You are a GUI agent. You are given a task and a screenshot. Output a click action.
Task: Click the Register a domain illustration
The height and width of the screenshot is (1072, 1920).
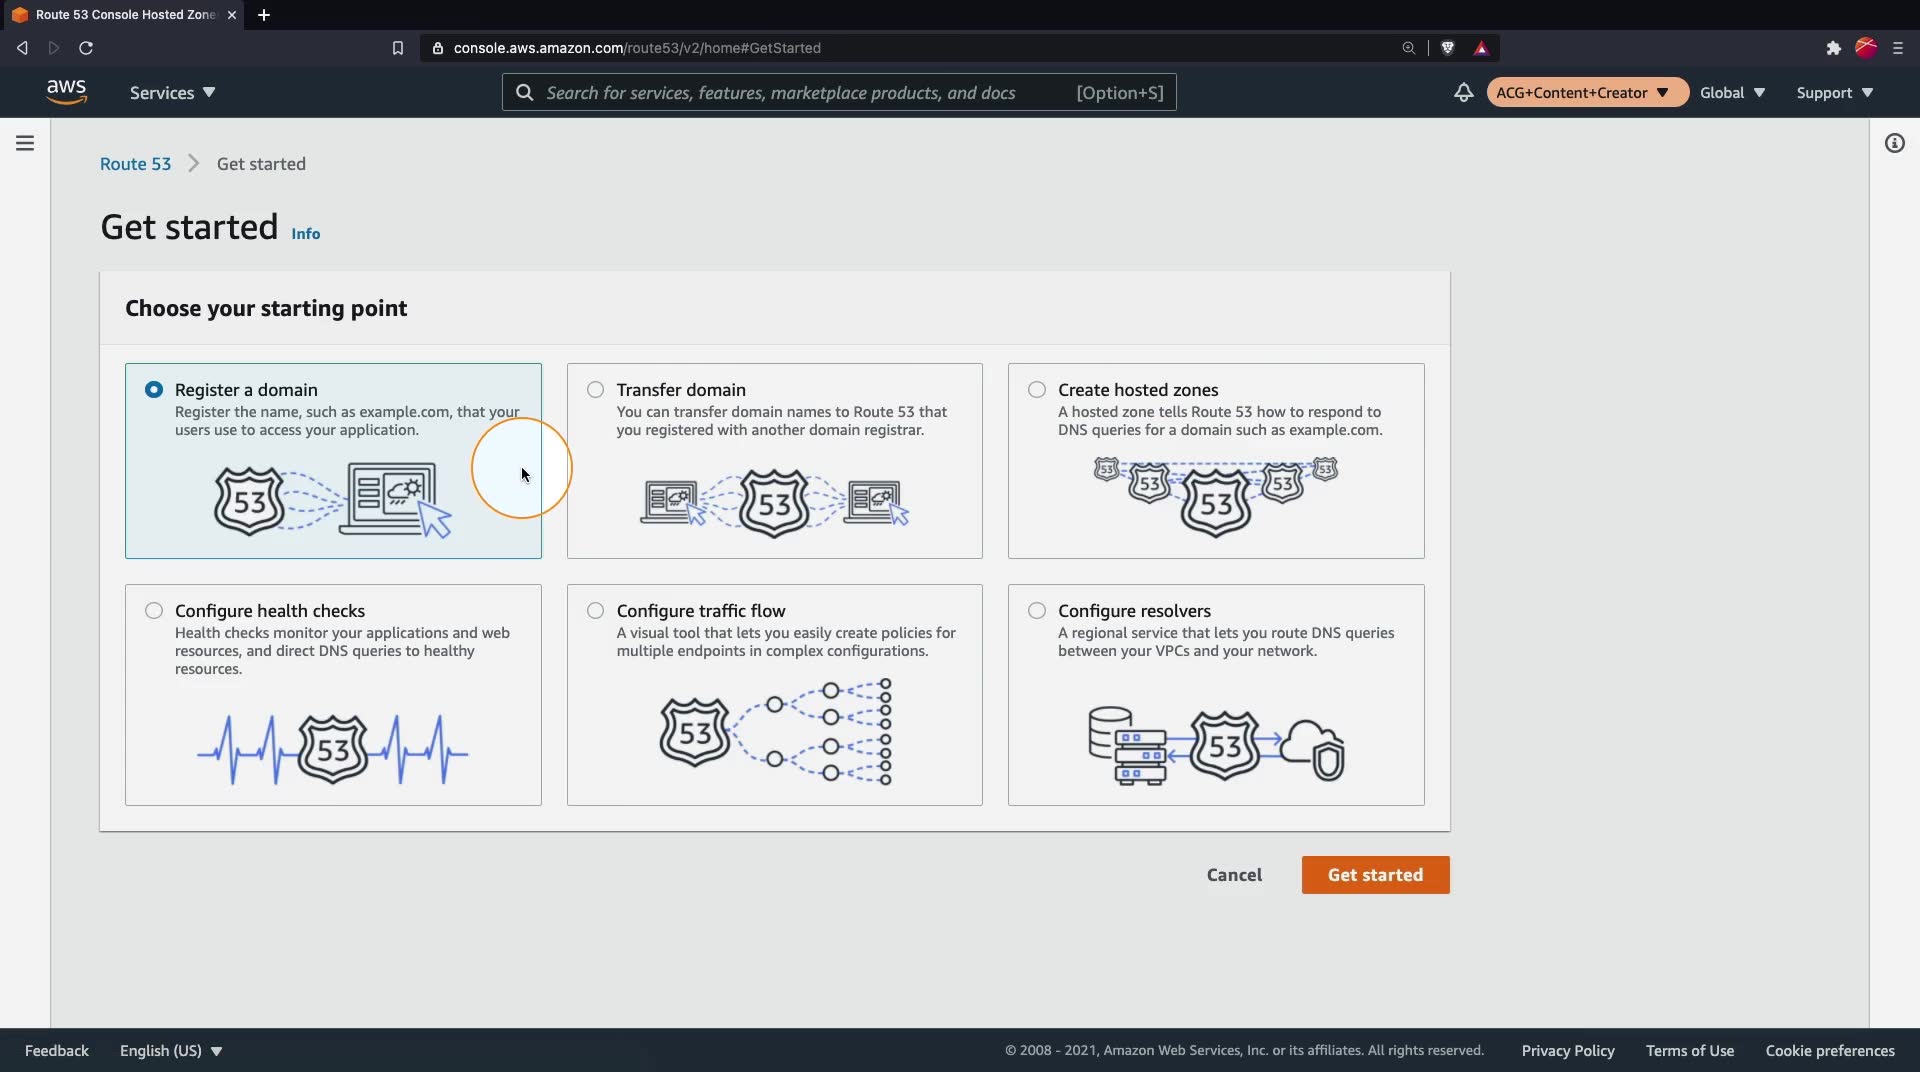click(x=333, y=500)
